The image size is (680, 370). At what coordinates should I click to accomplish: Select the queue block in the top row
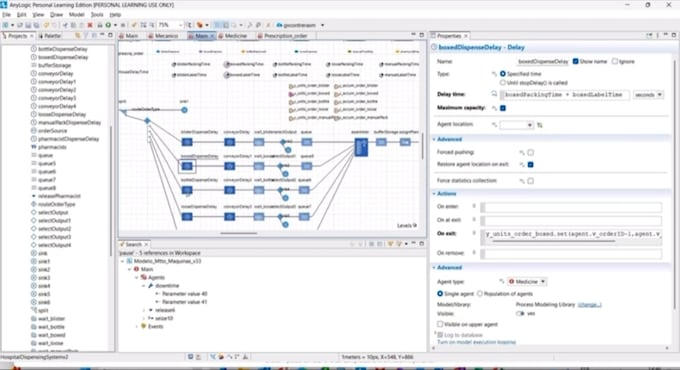307,142
